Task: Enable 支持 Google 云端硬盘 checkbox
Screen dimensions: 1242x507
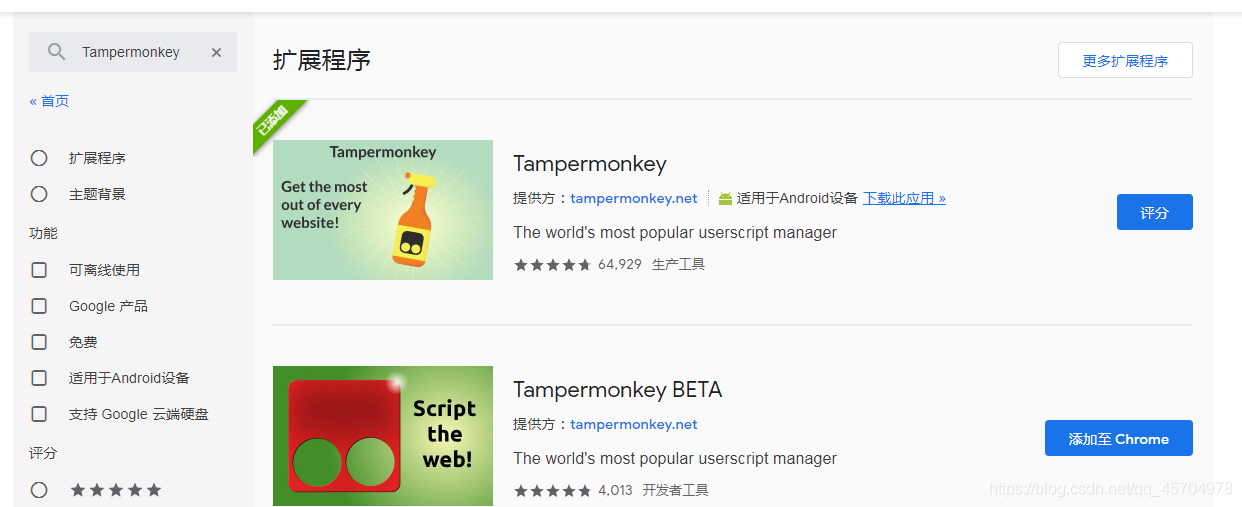Action: point(39,414)
